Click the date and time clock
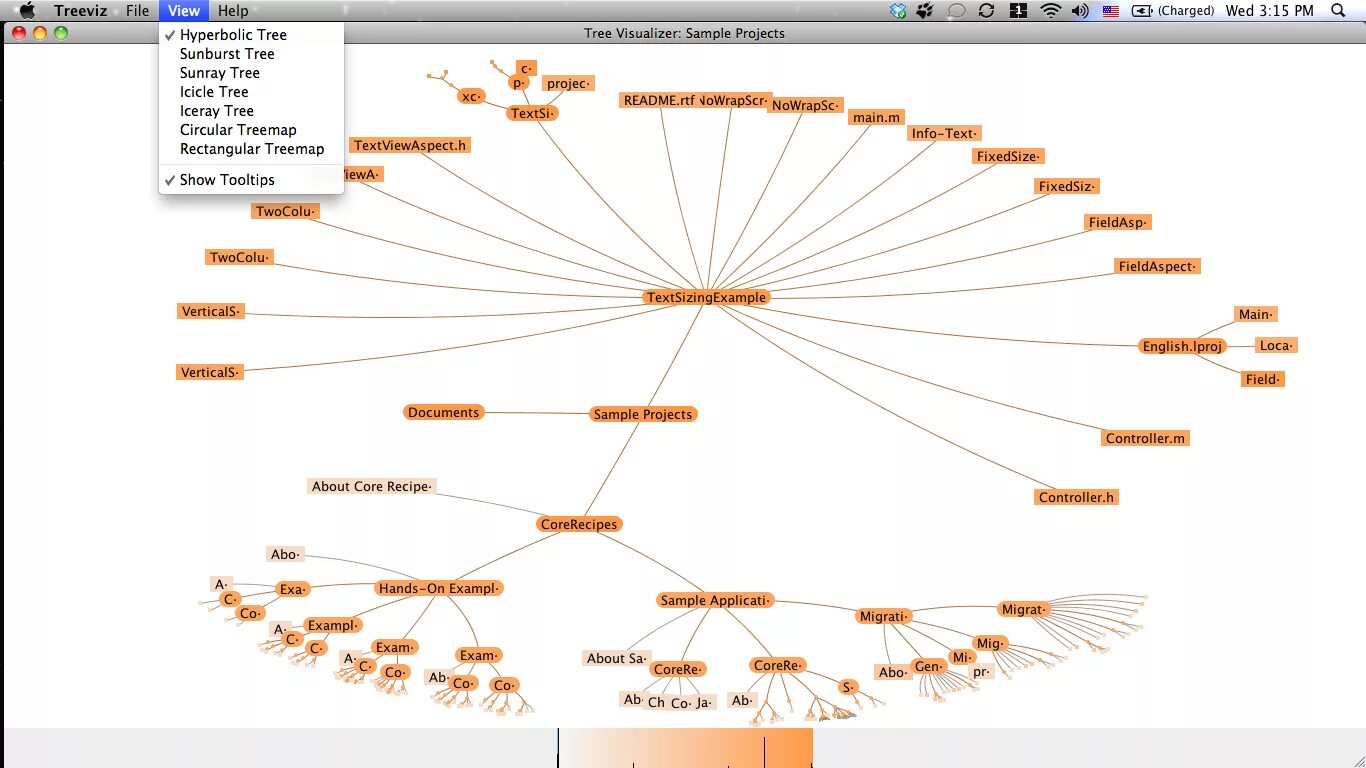The image size is (1366, 768). tap(1270, 11)
